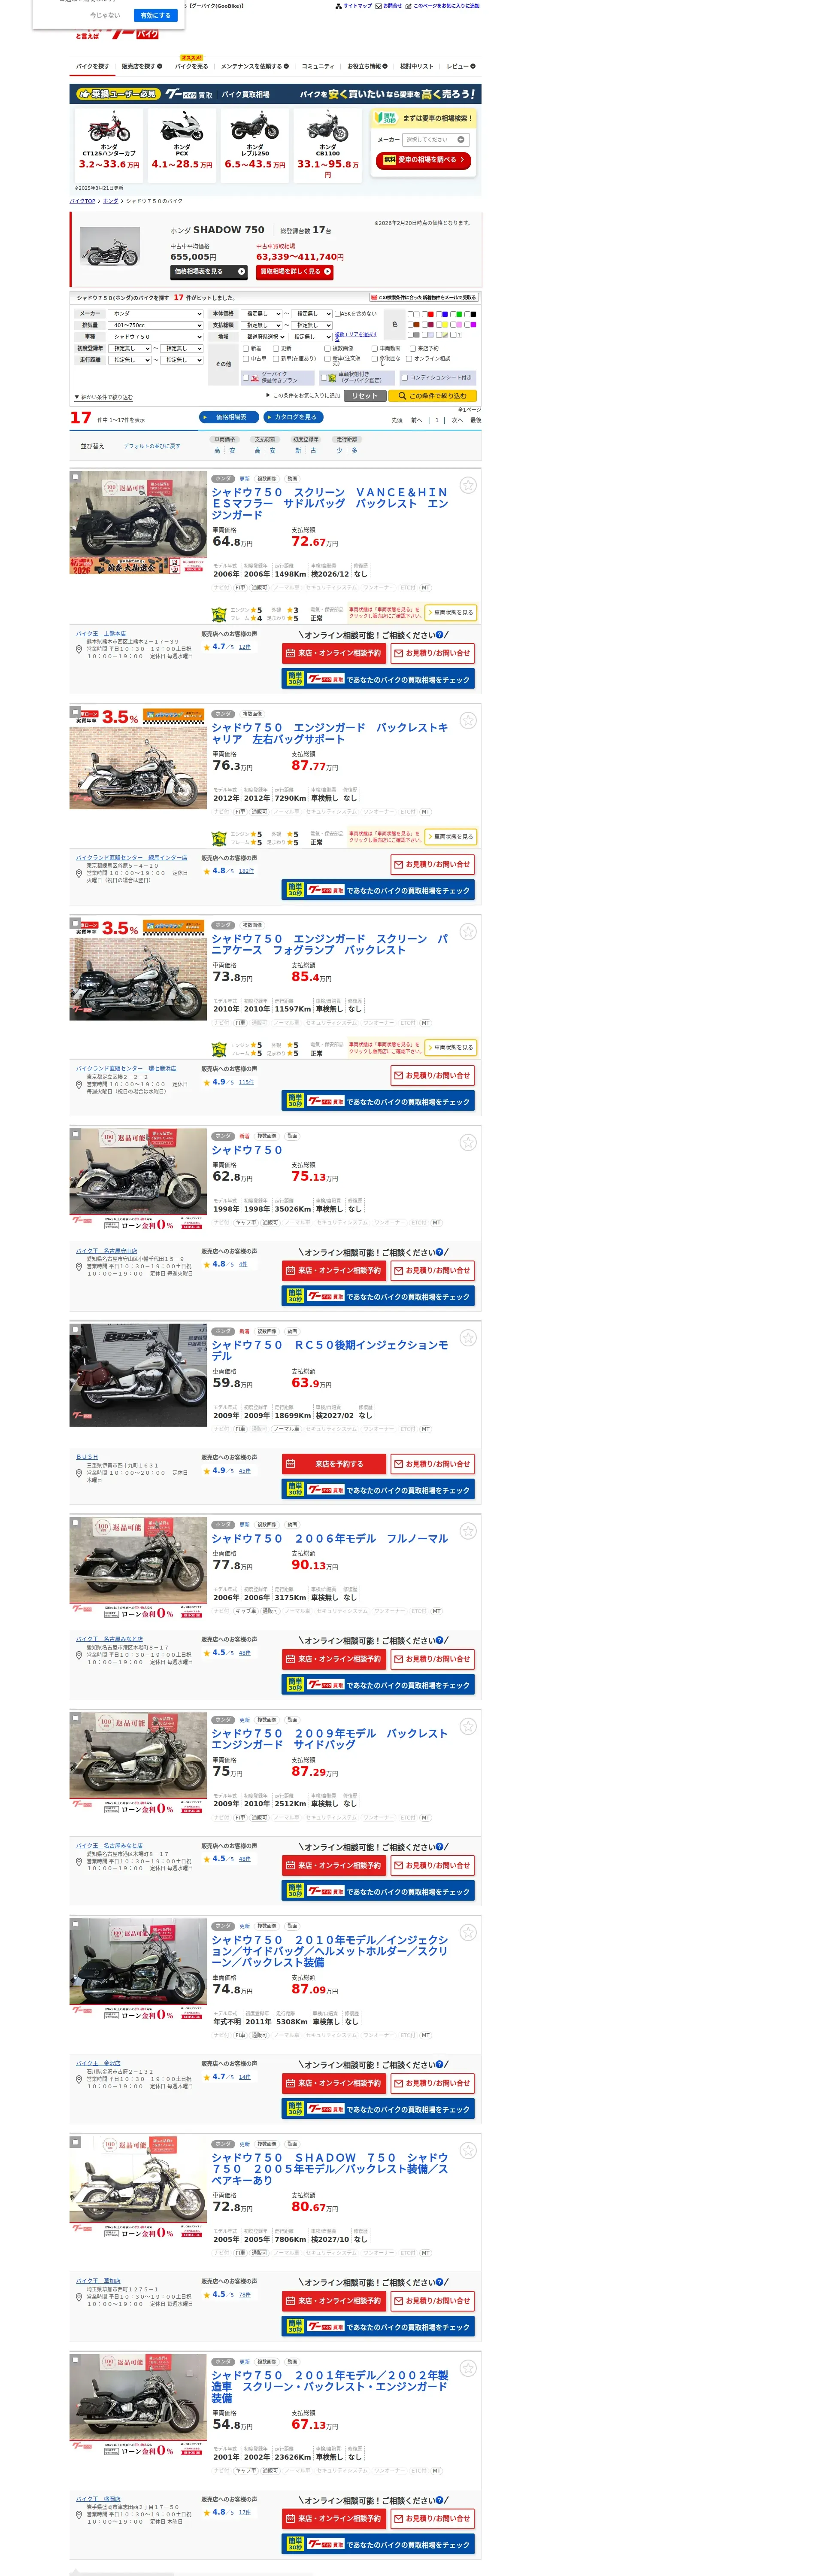Click the calendar icon to reserve a BUSH visit
Screen dimensions: 824x2576
[291, 1464]
